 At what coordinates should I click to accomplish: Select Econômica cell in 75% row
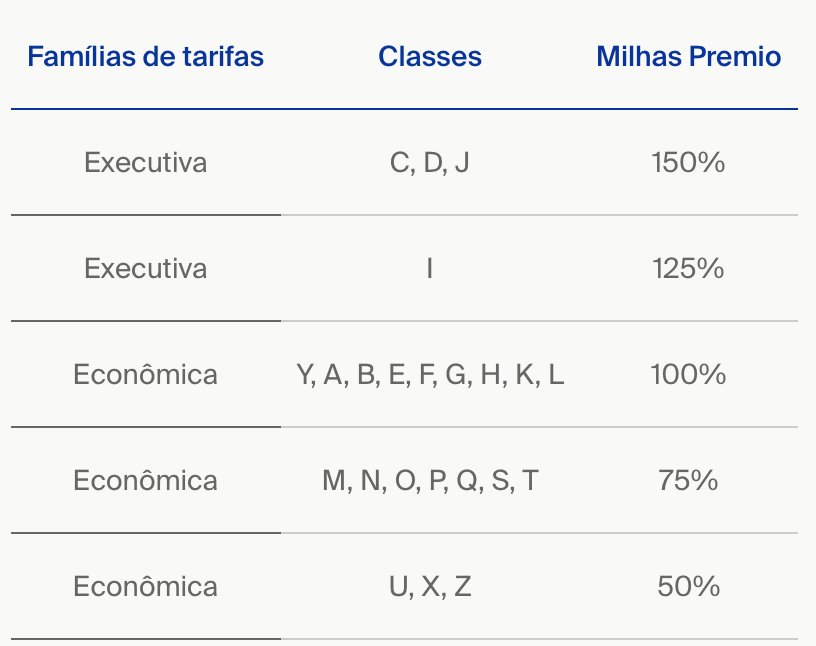tap(145, 480)
